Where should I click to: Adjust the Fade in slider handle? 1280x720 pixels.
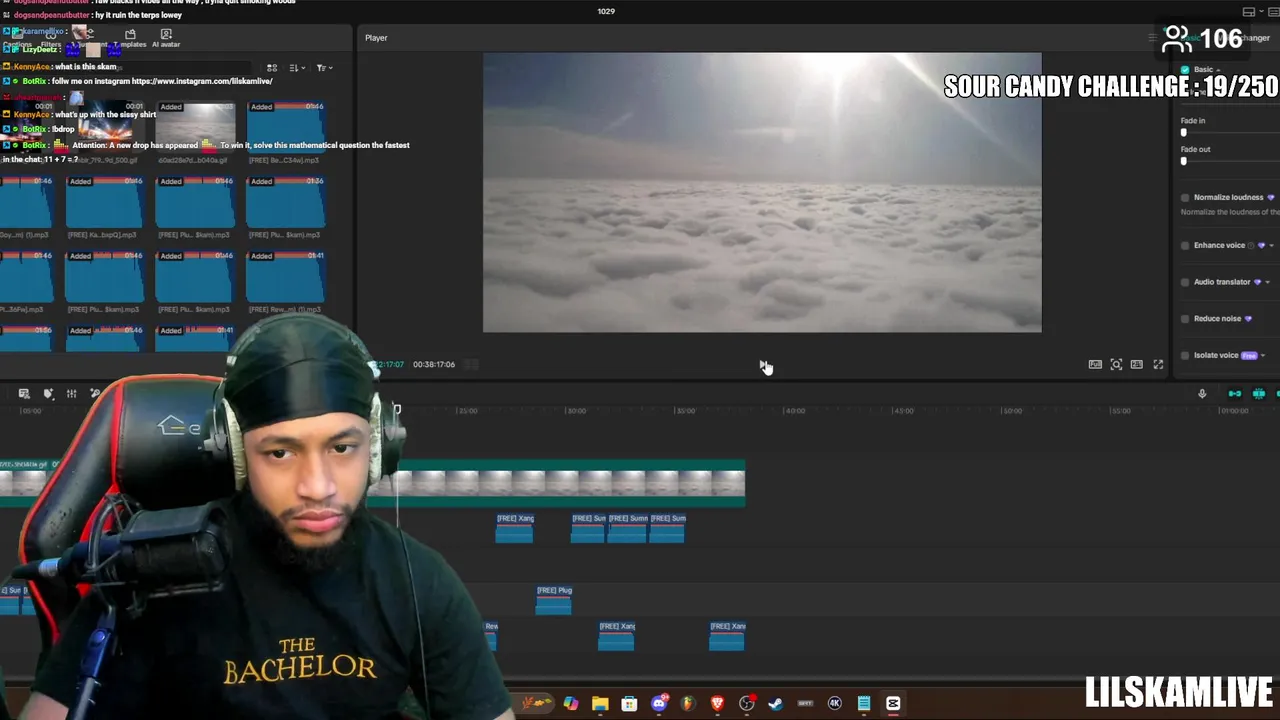coord(1184,133)
